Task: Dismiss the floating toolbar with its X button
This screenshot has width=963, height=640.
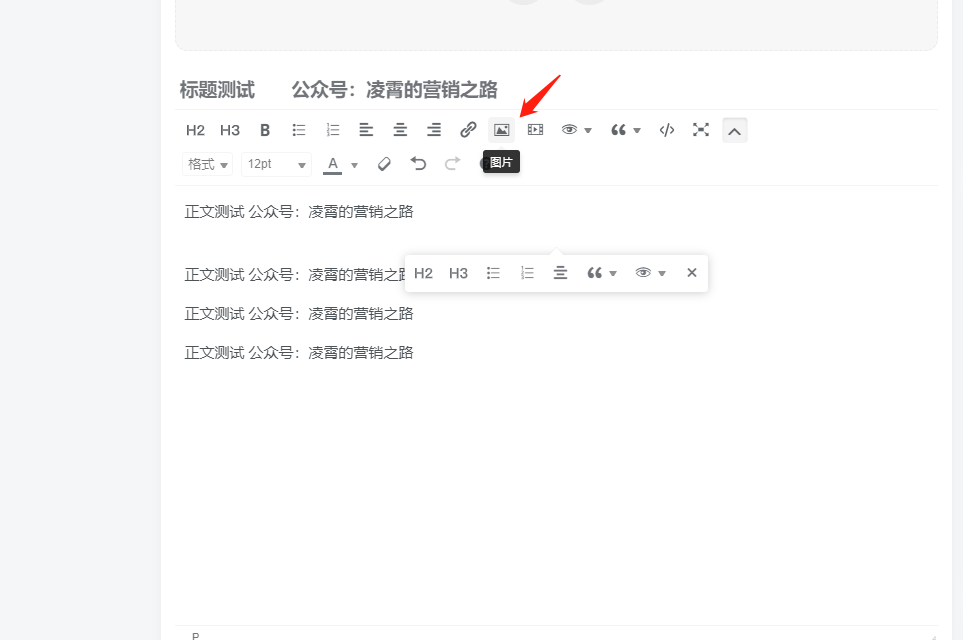Action: point(691,272)
